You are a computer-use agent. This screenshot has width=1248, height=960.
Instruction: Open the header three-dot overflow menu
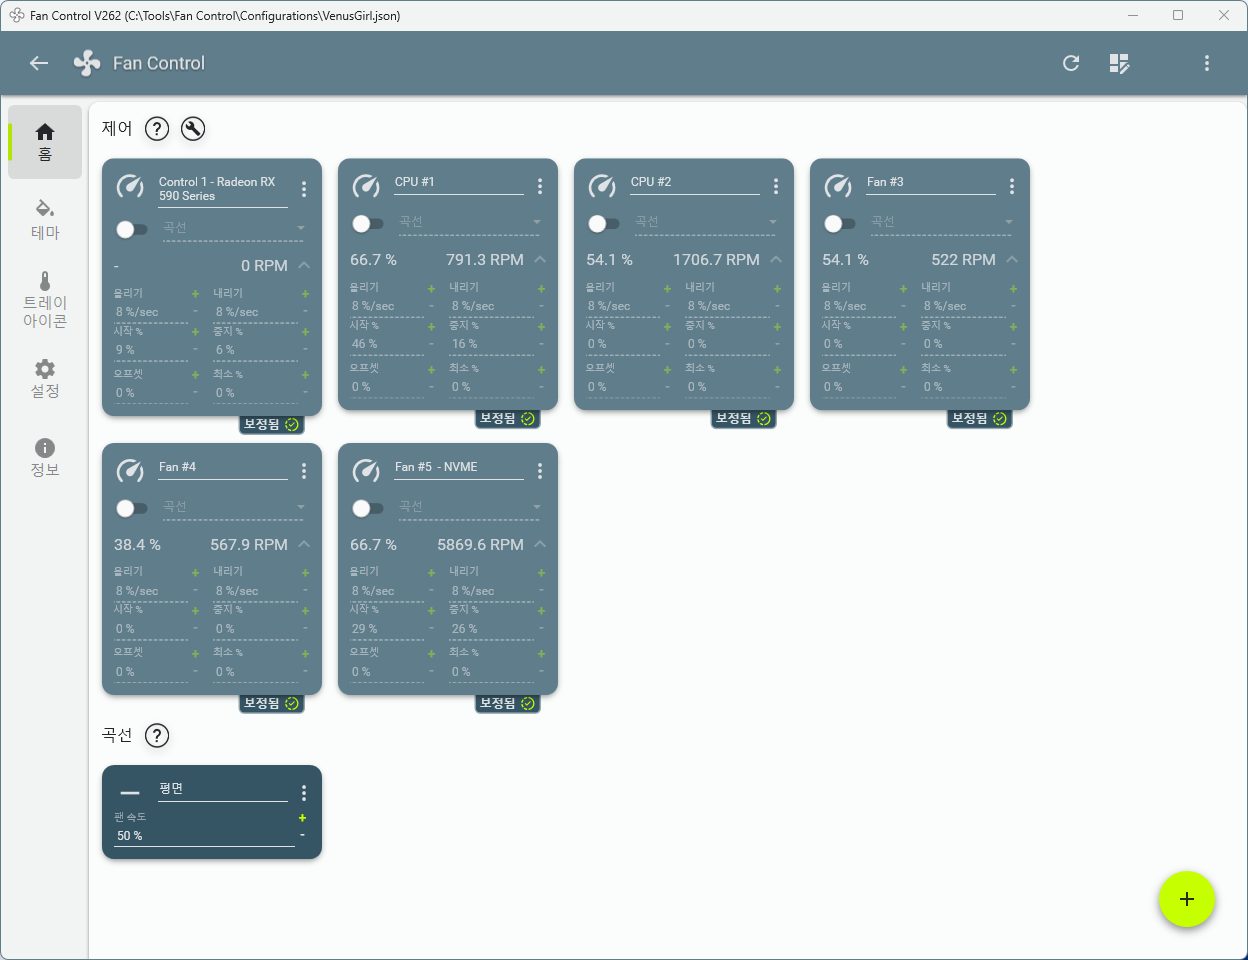[1207, 63]
